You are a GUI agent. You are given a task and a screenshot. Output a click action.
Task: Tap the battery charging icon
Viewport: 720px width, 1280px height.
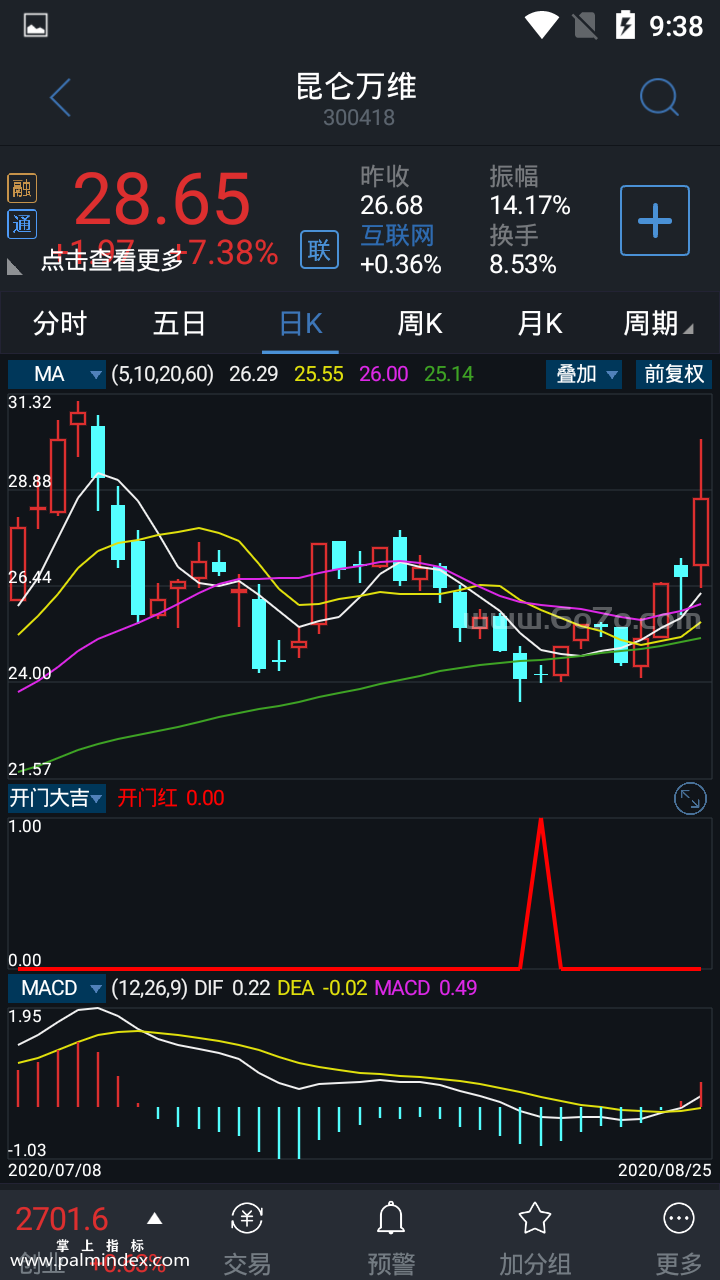point(625,25)
